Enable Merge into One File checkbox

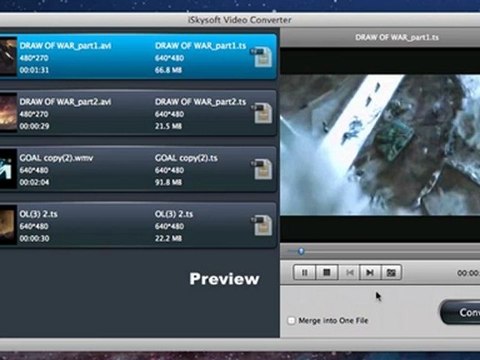point(291,321)
